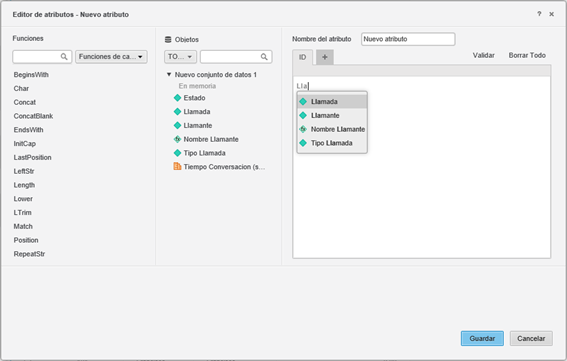
Task: Click the Nombre Llamante derived attribute icon
Action: [x=177, y=139]
